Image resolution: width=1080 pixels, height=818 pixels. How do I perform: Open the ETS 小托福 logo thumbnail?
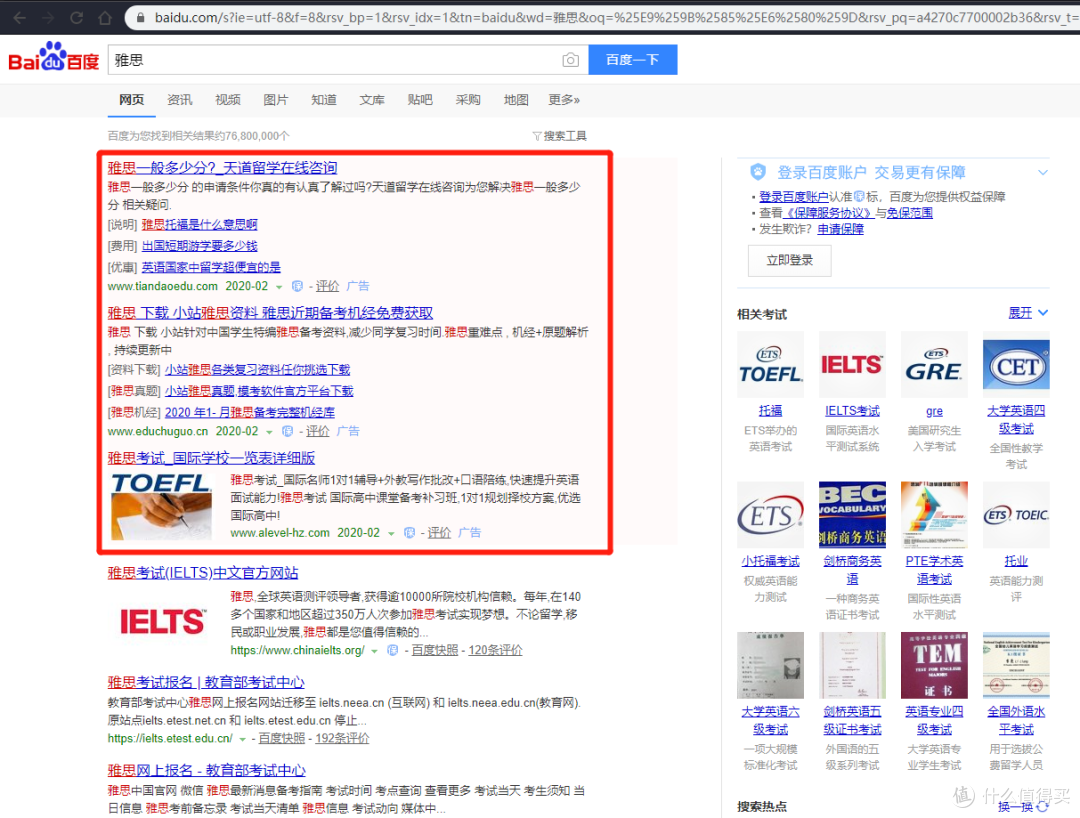(x=770, y=515)
